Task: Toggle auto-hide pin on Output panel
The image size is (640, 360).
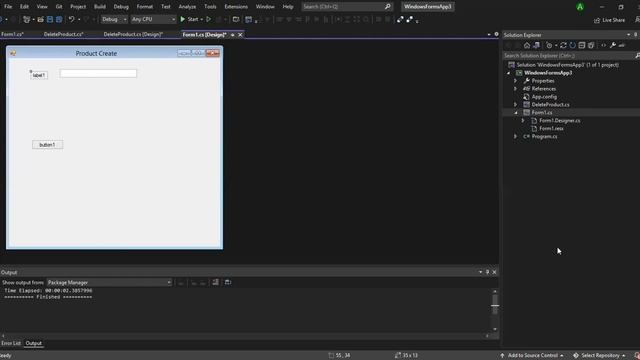Action: (487, 272)
